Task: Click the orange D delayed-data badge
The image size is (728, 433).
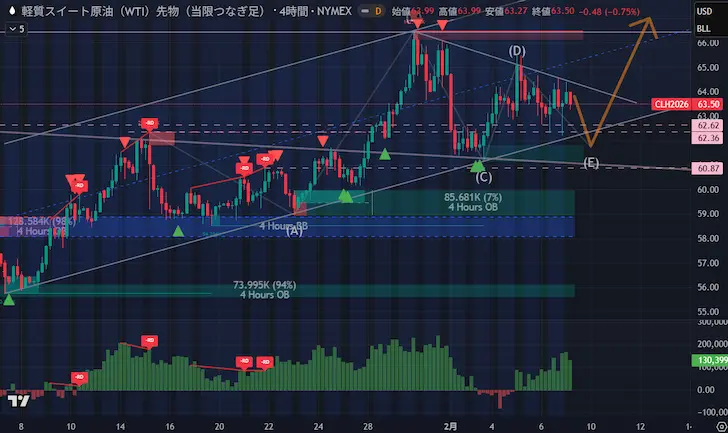Action: [379, 11]
